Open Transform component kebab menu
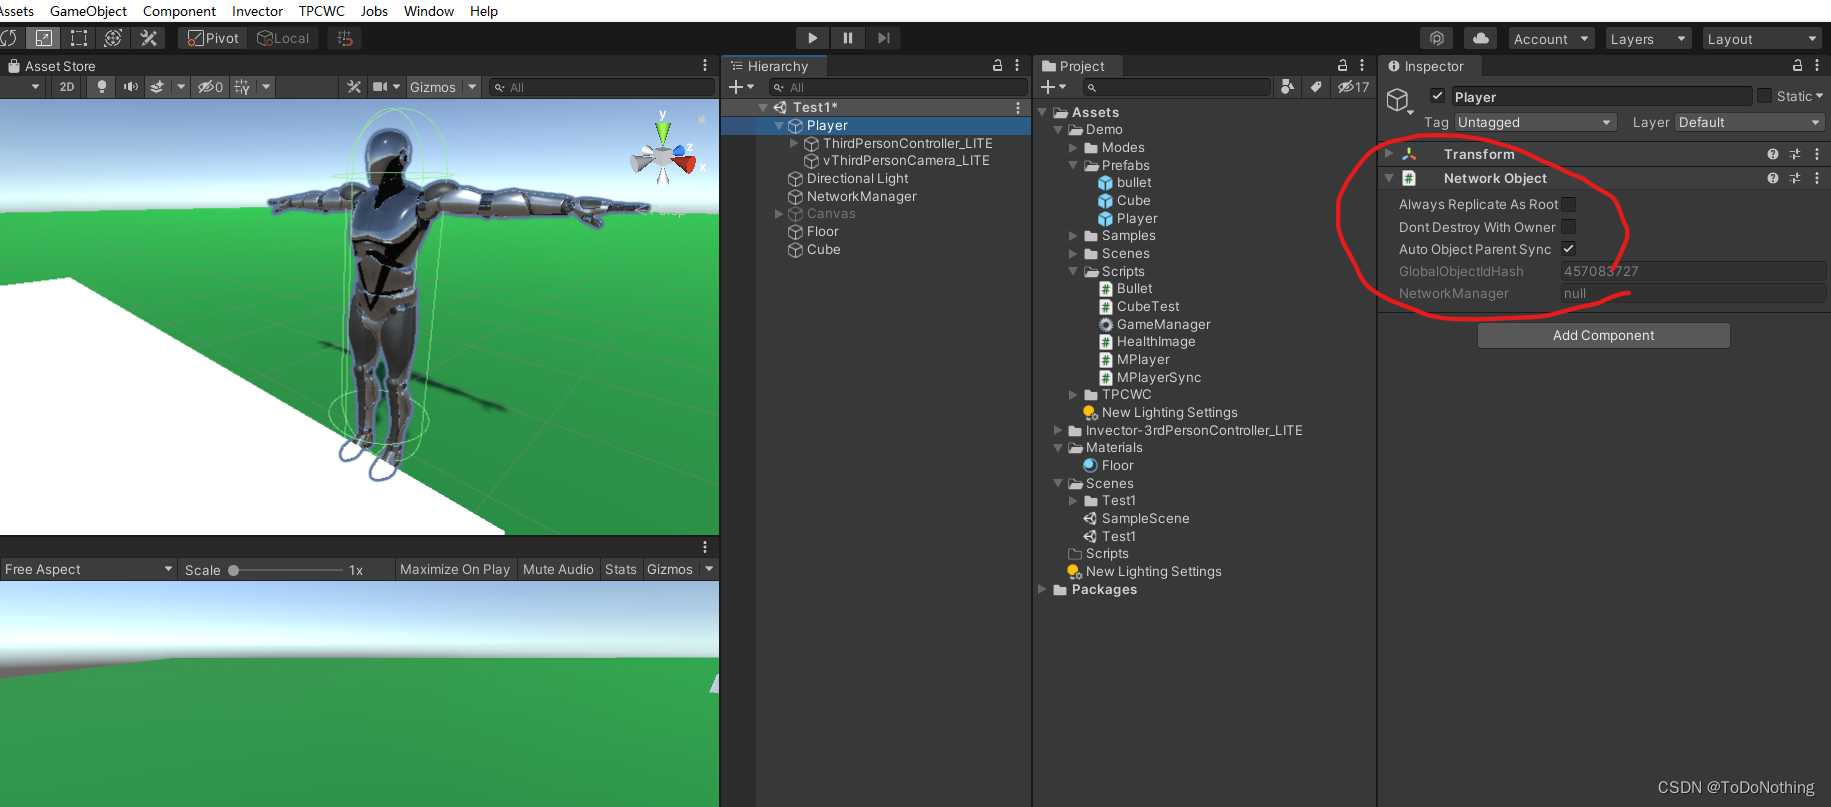Screen dimensions: 1831x807 pos(1817,154)
